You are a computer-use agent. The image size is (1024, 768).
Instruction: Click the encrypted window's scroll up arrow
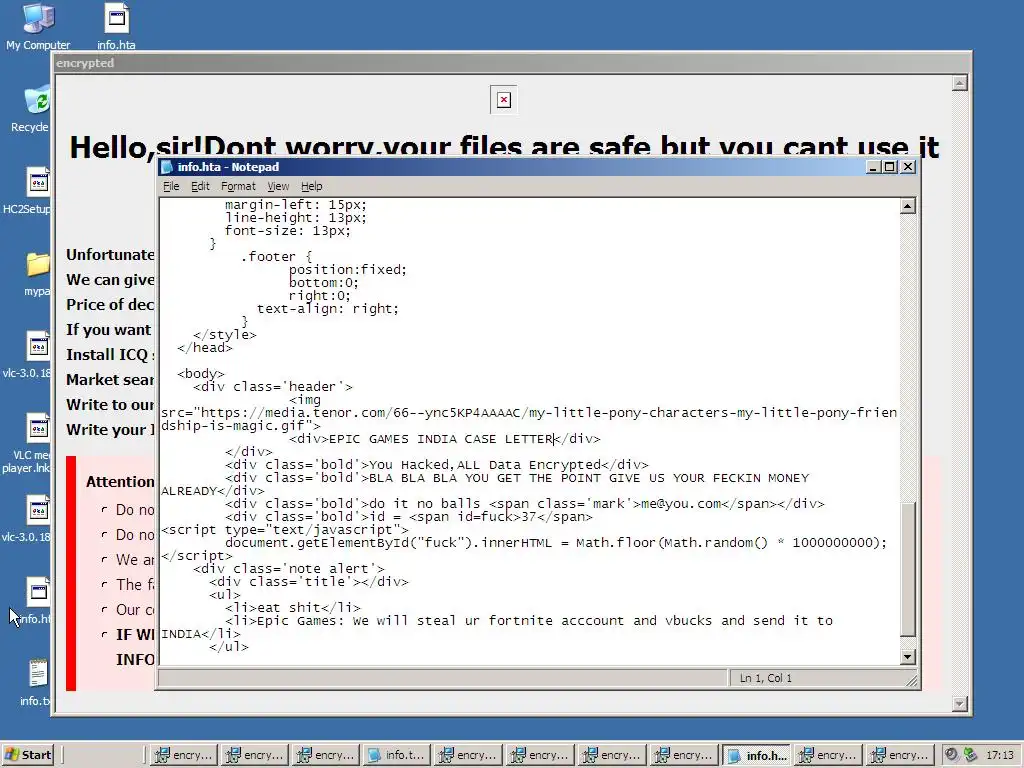coord(959,83)
